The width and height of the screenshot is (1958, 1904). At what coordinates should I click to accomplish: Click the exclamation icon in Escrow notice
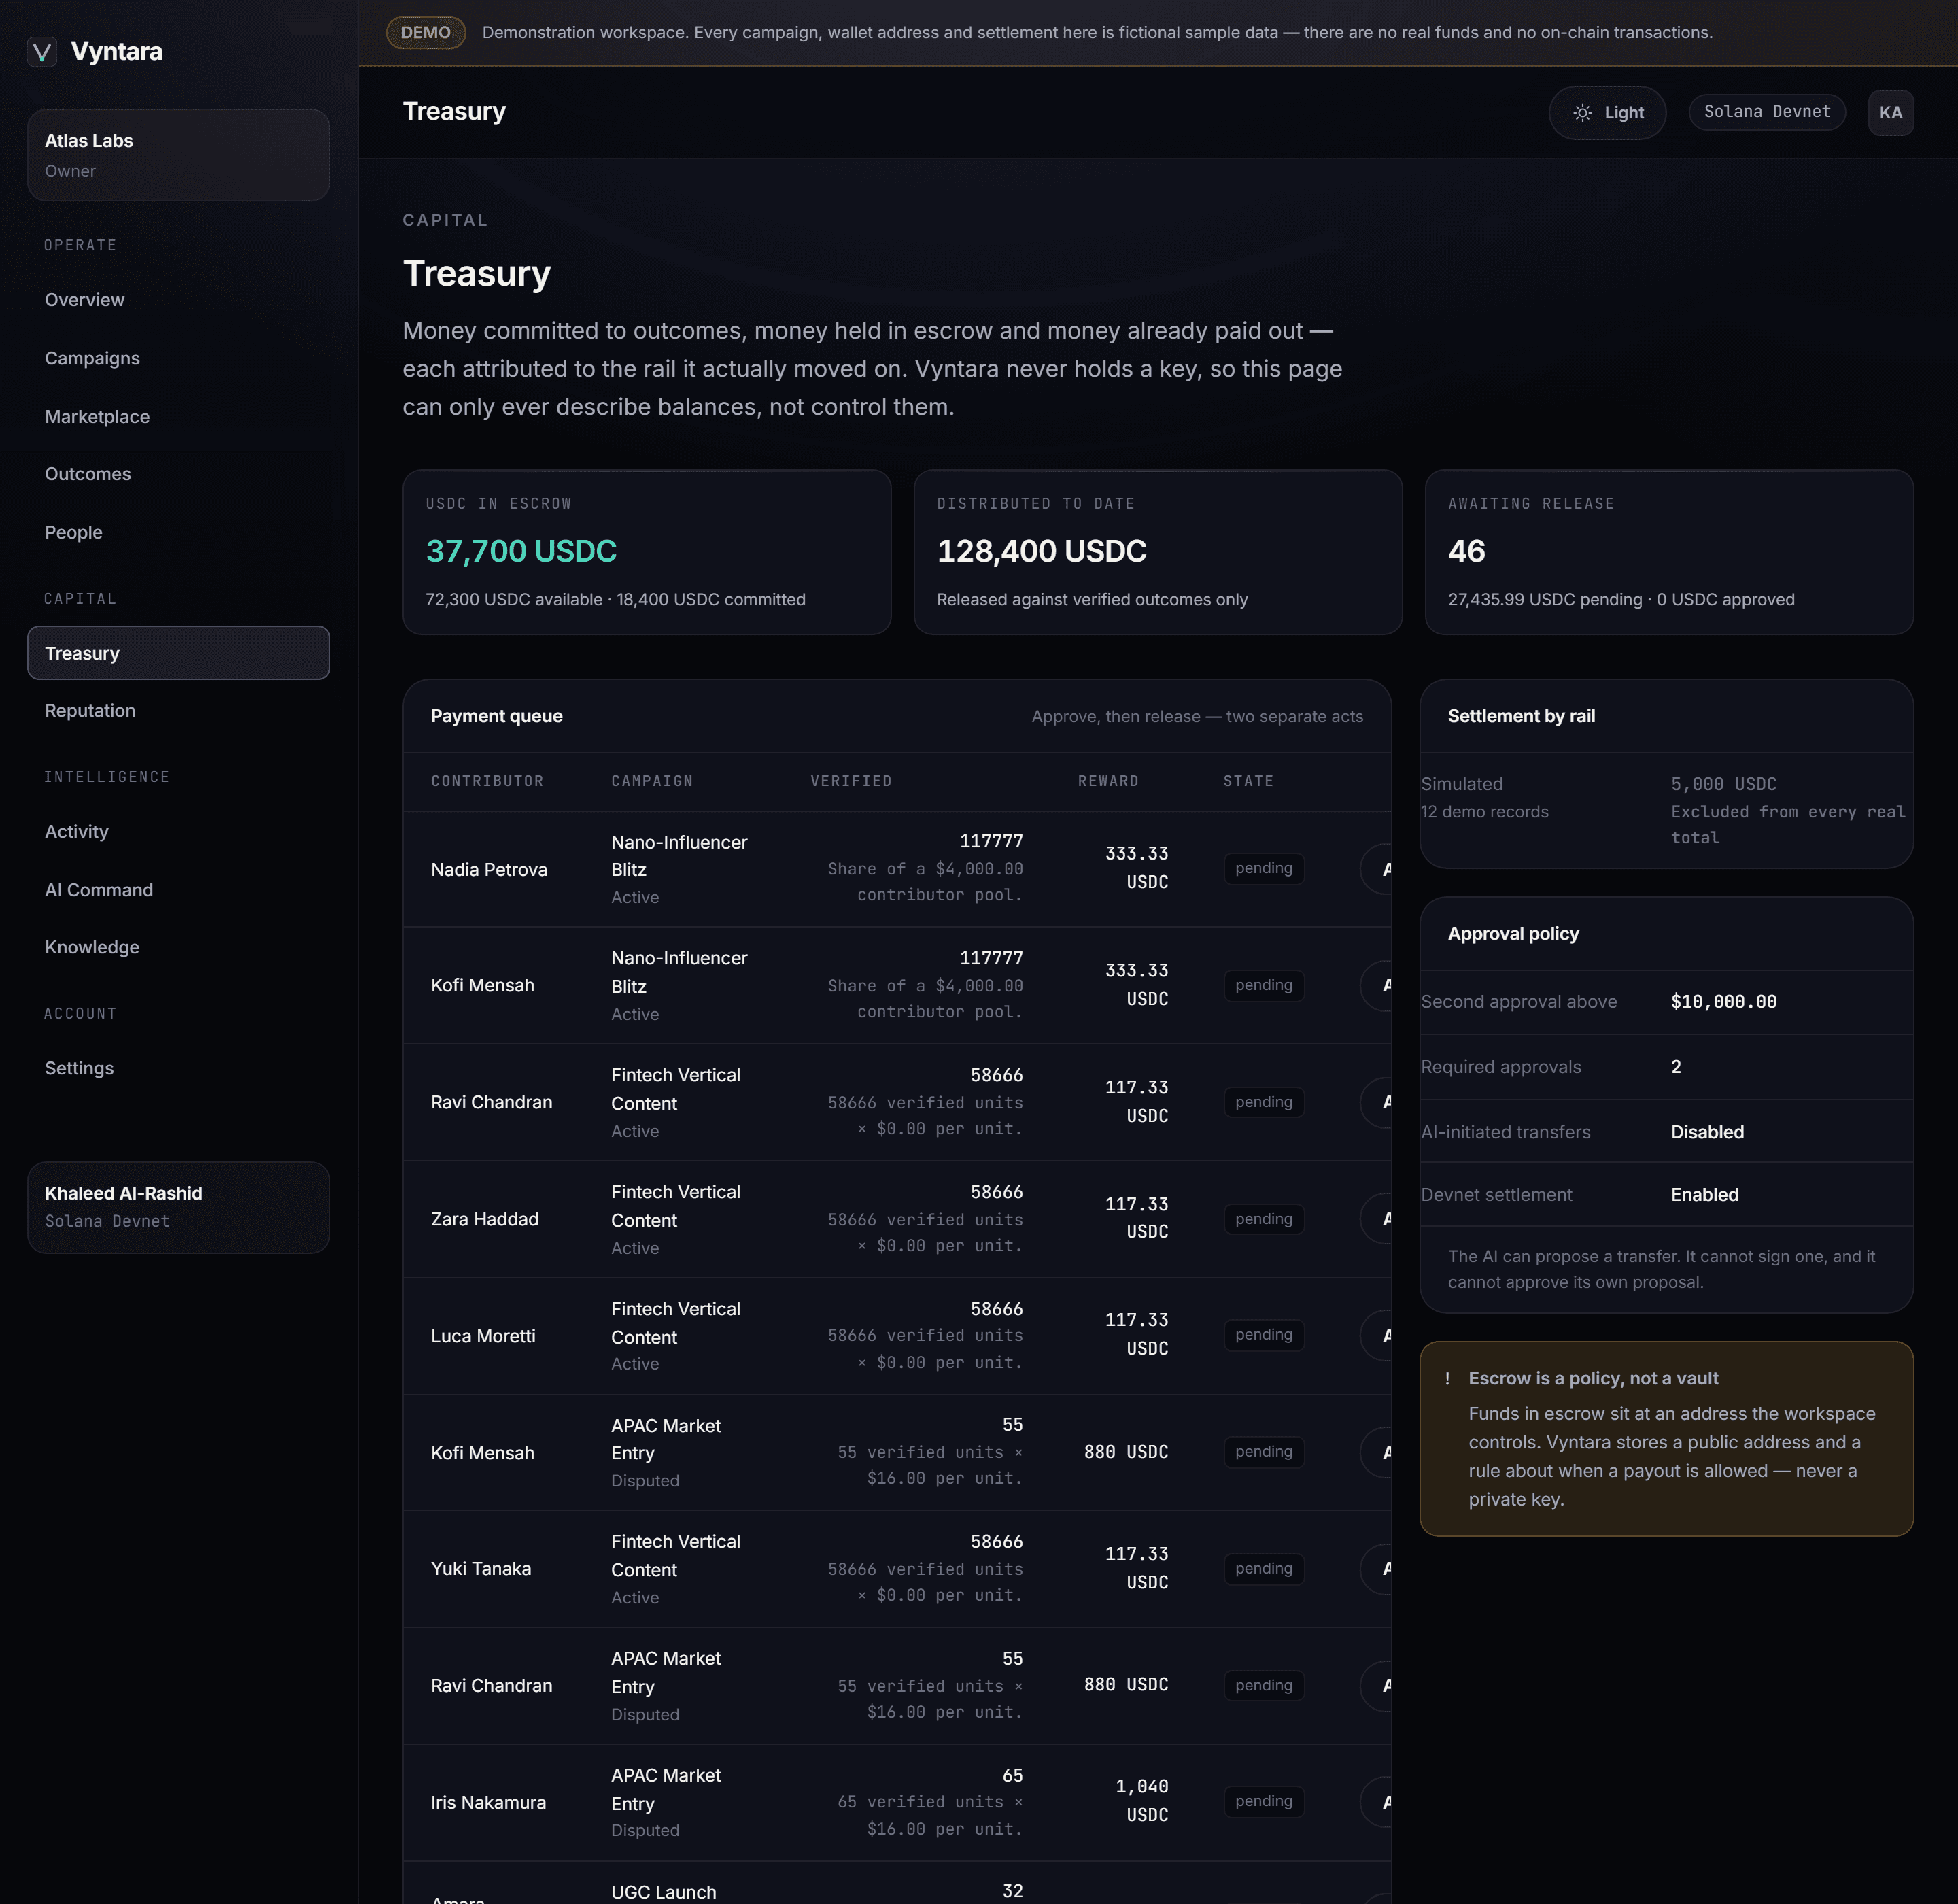pyautogui.click(x=1447, y=1378)
